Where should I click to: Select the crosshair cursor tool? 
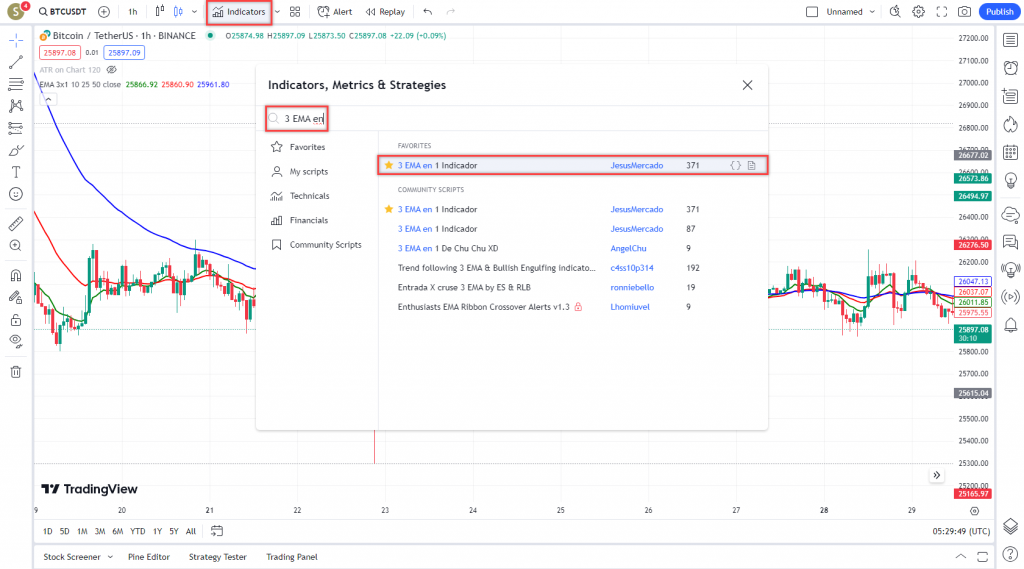pos(16,41)
